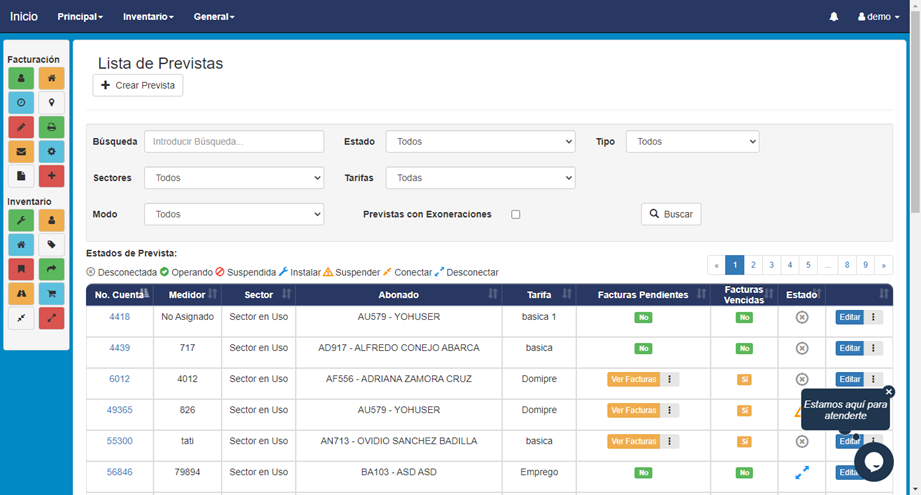Click the red bookmark icon under Inventario
This screenshot has width=921, height=495.
pyautogui.click(x=21, y=269)
